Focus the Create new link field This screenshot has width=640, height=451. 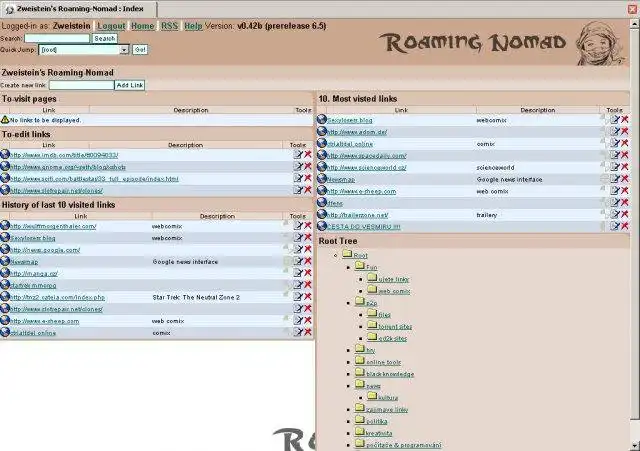coord(82,85)
